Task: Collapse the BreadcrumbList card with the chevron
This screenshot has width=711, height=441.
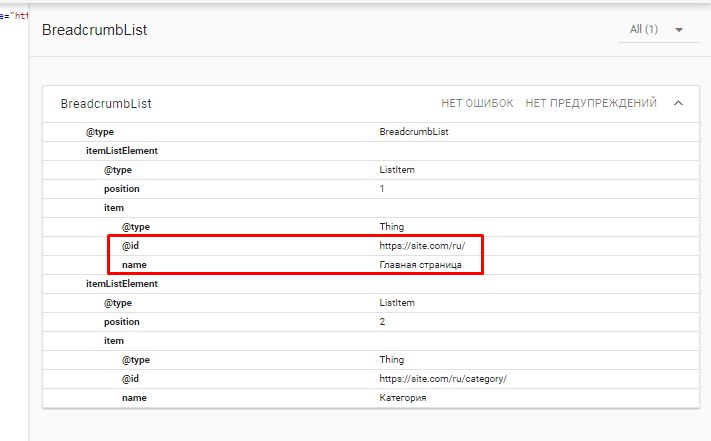Action: [x=678, y=103]
